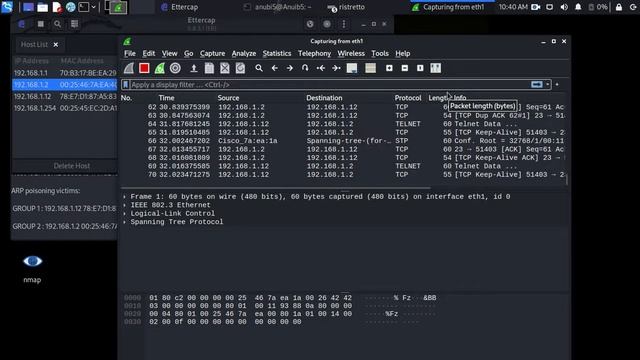Image resolution: width=640 pixels, height=360 pixels.
Task: Select packet number 69 TELNET row
Action: coord(343,166)
